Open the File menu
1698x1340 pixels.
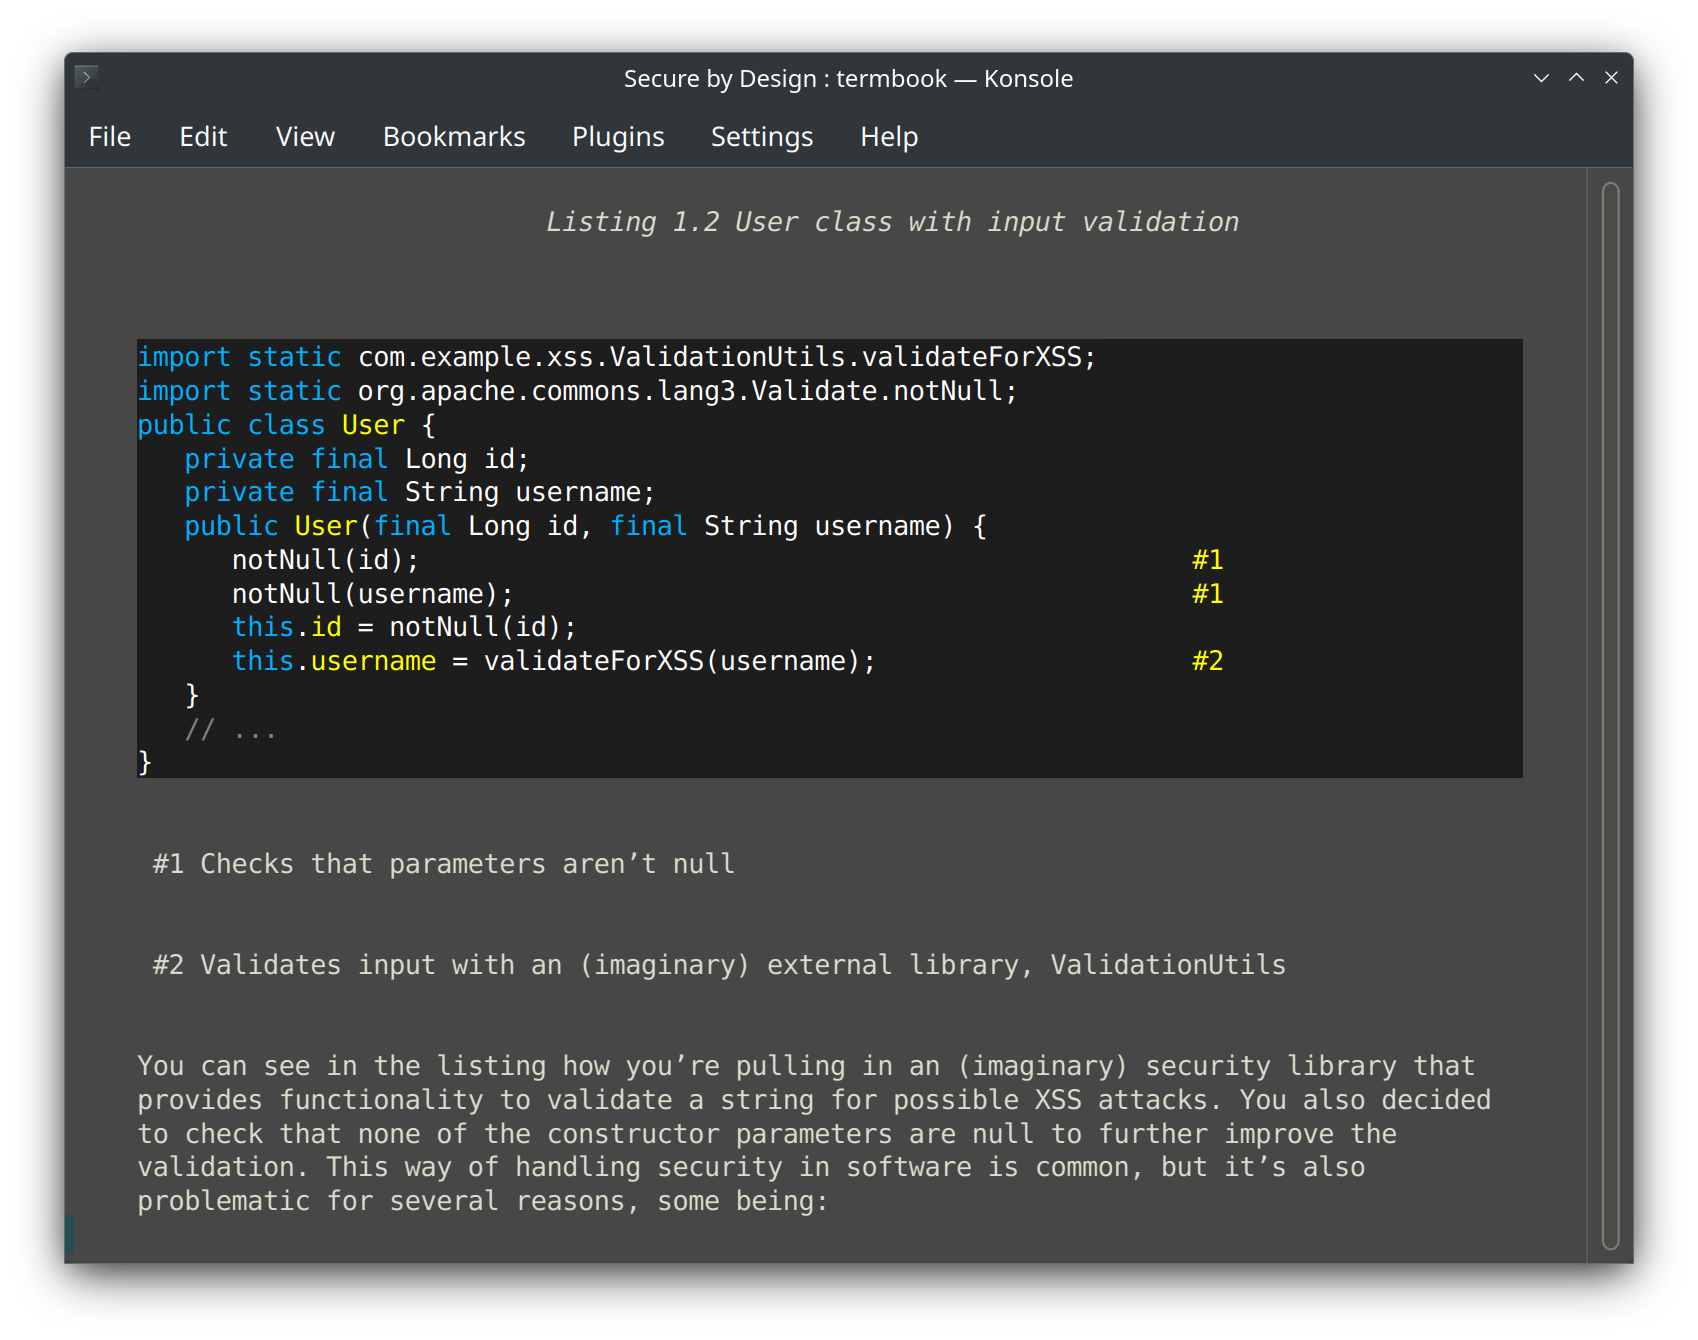point(110,136)
